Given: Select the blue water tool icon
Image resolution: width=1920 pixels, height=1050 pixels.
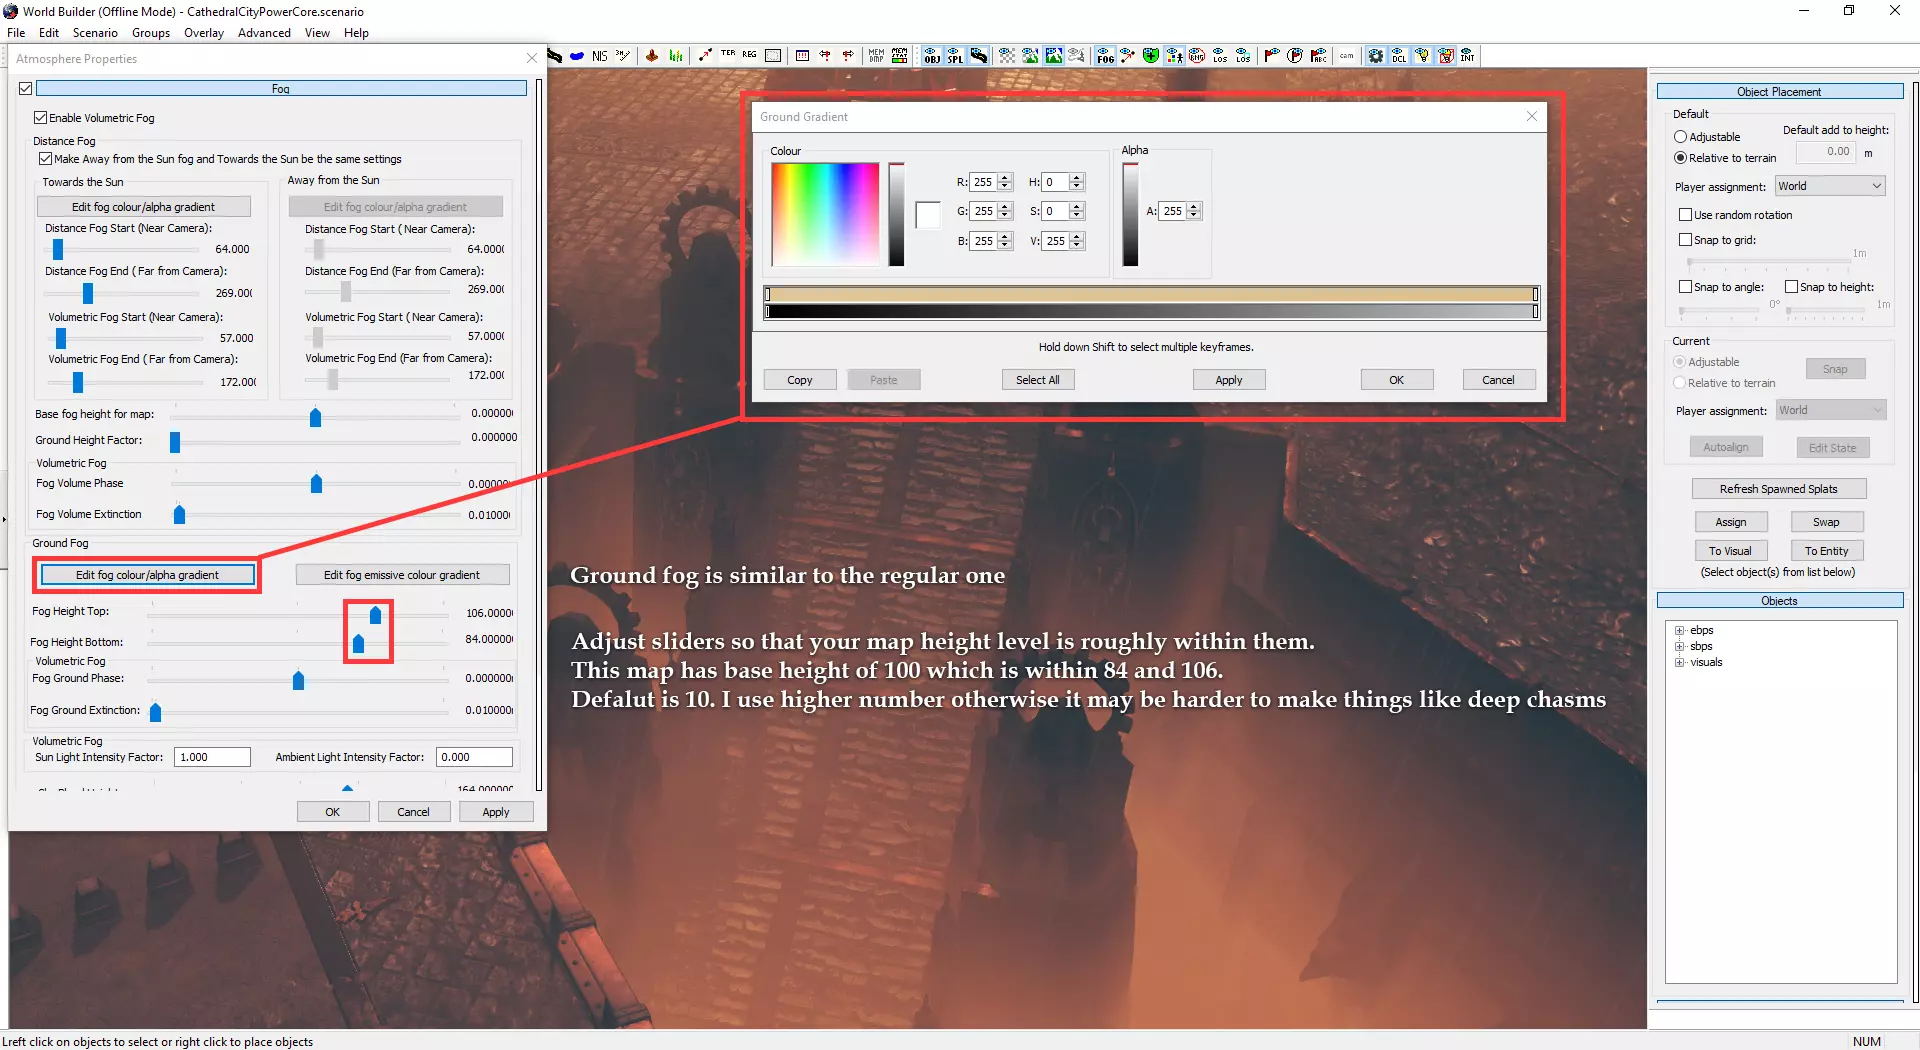Looking at the screenshot, I should [x=577, y=56].
